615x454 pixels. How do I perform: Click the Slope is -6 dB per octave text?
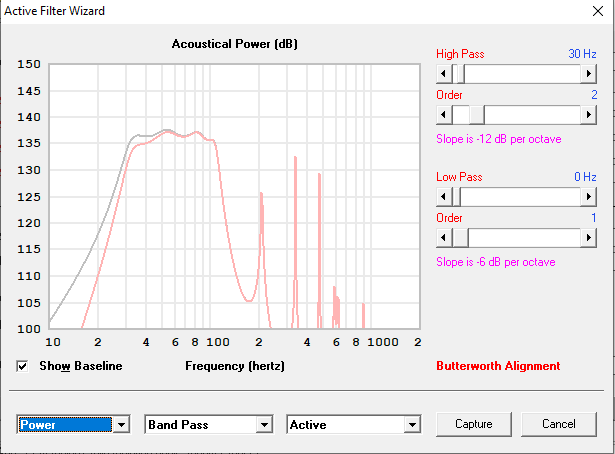point(496,262)
